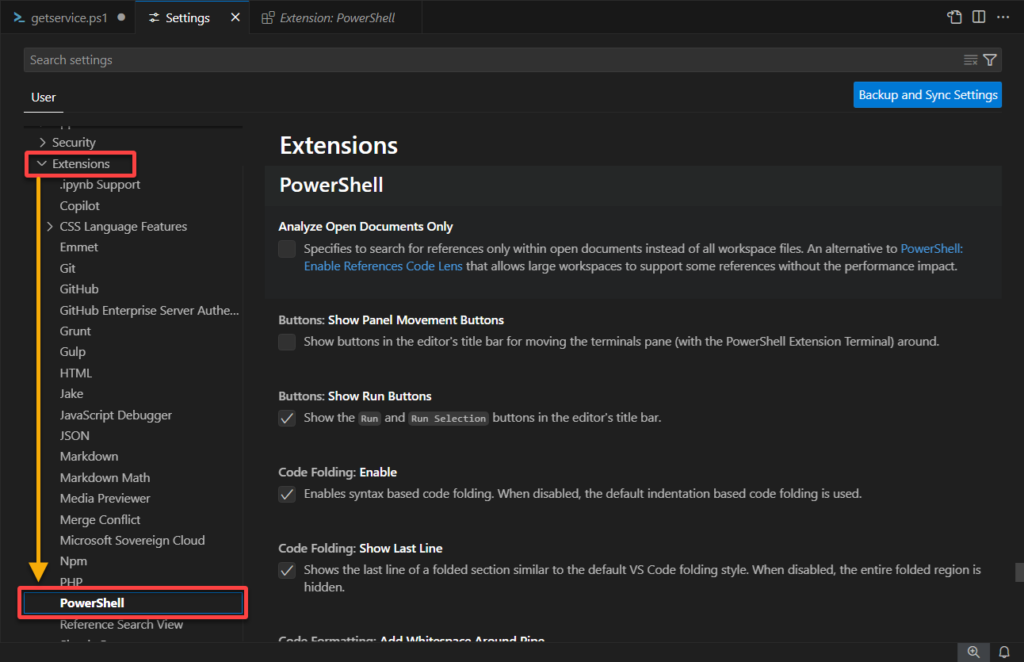Click the extension icon on Extension: PowerShell tab
The width and height of the screenshot is (1024, 662).
pyautogui.click(x=266, y=17)
